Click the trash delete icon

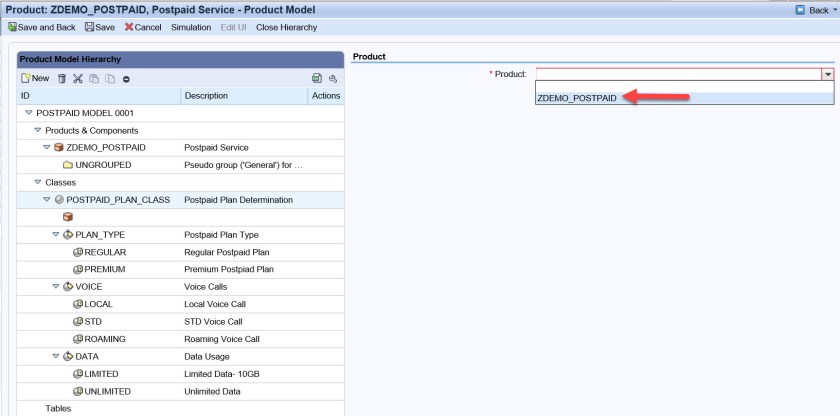pyautogui.click(x=62, y=78)
